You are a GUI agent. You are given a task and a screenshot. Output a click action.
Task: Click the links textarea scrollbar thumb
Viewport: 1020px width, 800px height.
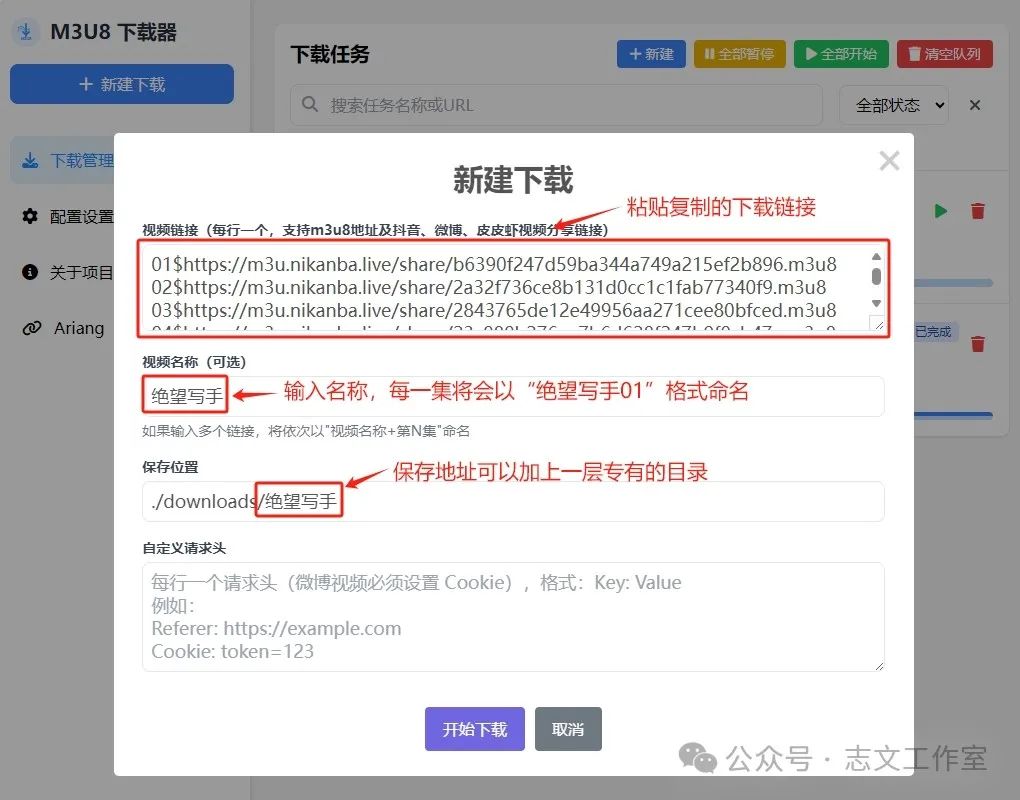[876, 276]
